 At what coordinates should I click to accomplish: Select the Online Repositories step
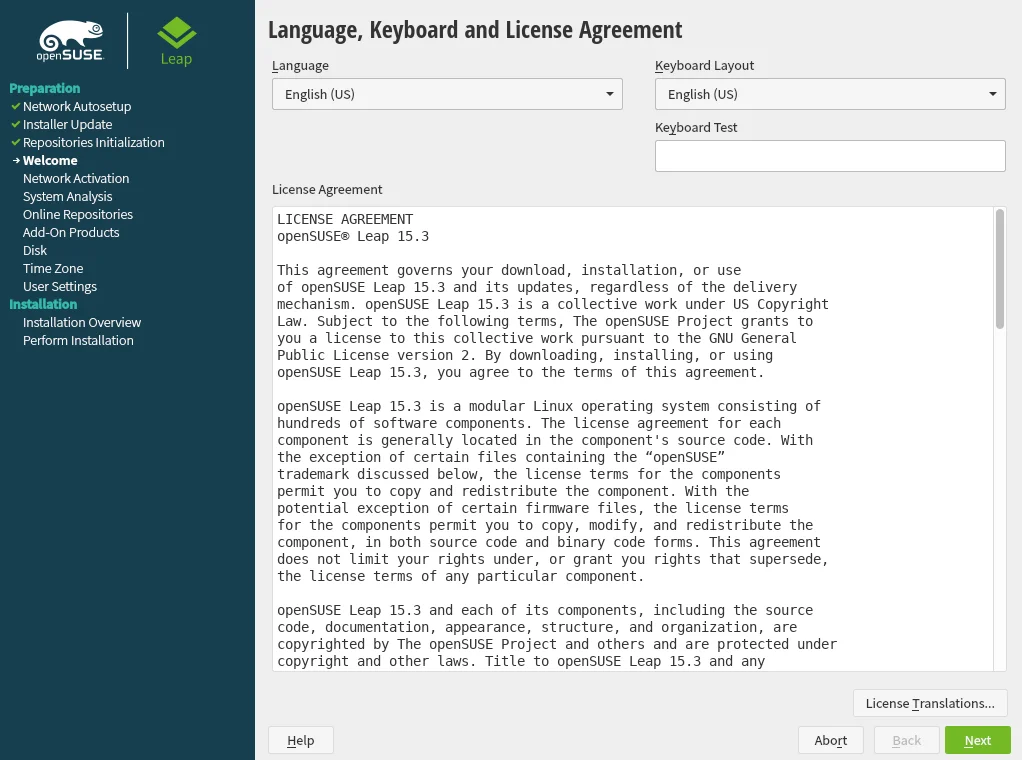pyautogui.click(x=78, y=214)
